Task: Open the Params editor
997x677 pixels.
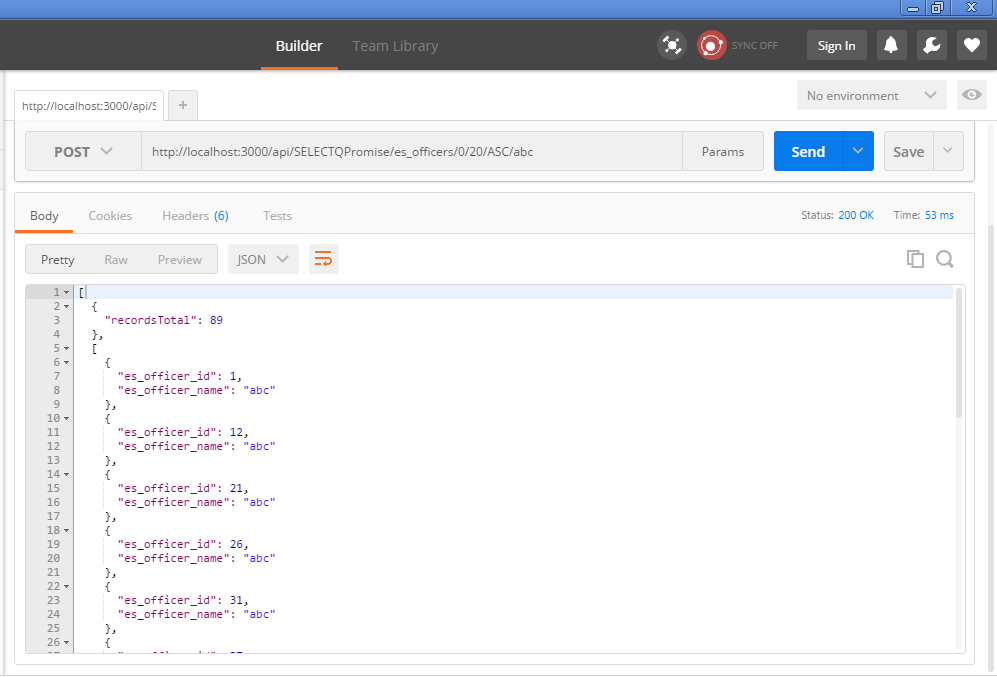Action: pyautogui.click(x=723, y=151)
